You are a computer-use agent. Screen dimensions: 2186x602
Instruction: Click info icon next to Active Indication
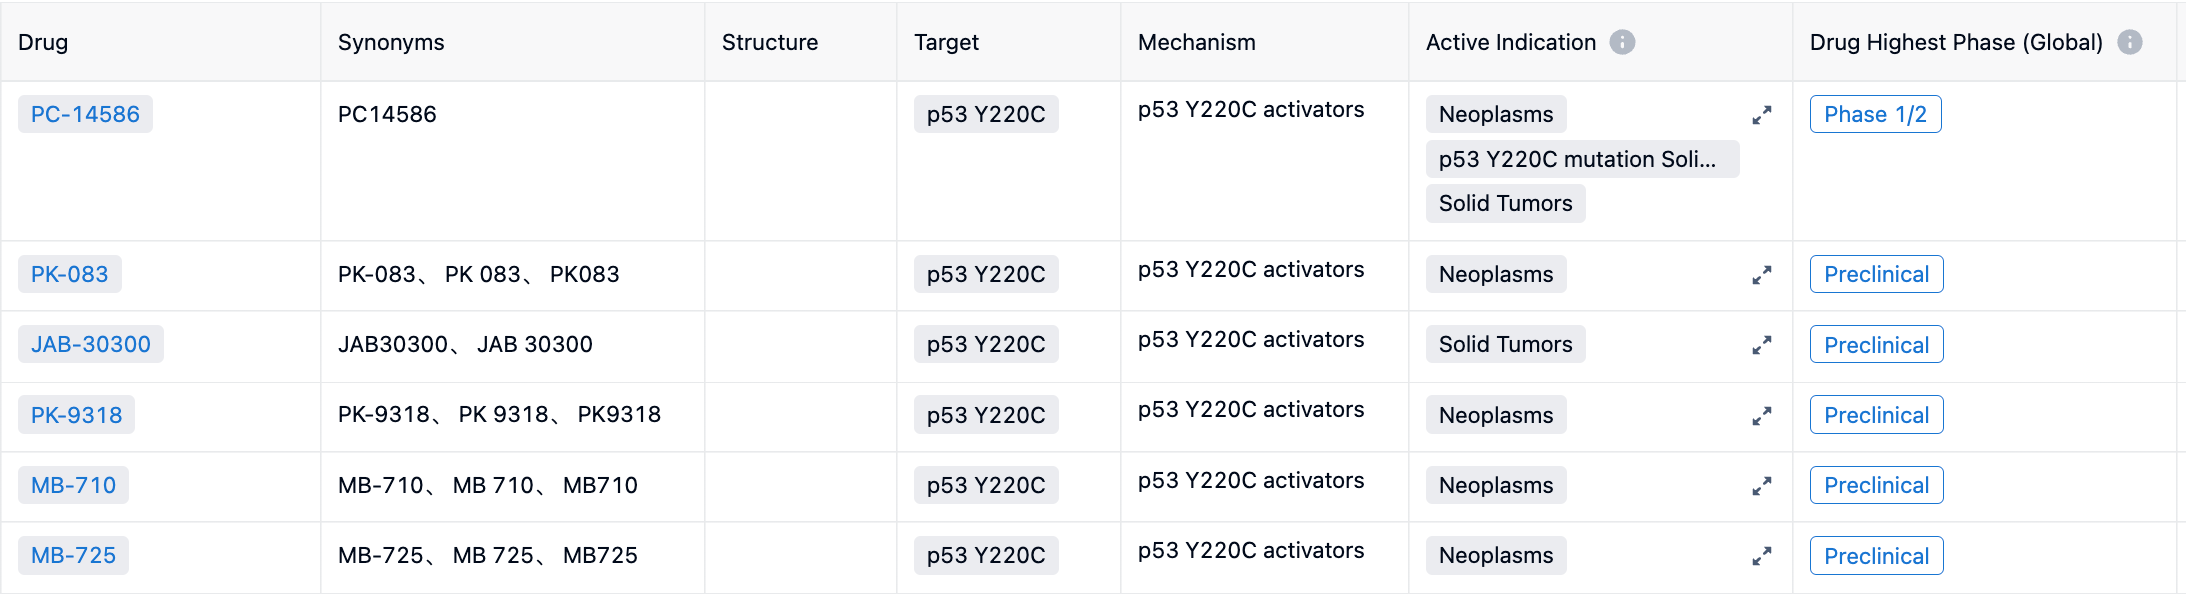click(1622, 42)
